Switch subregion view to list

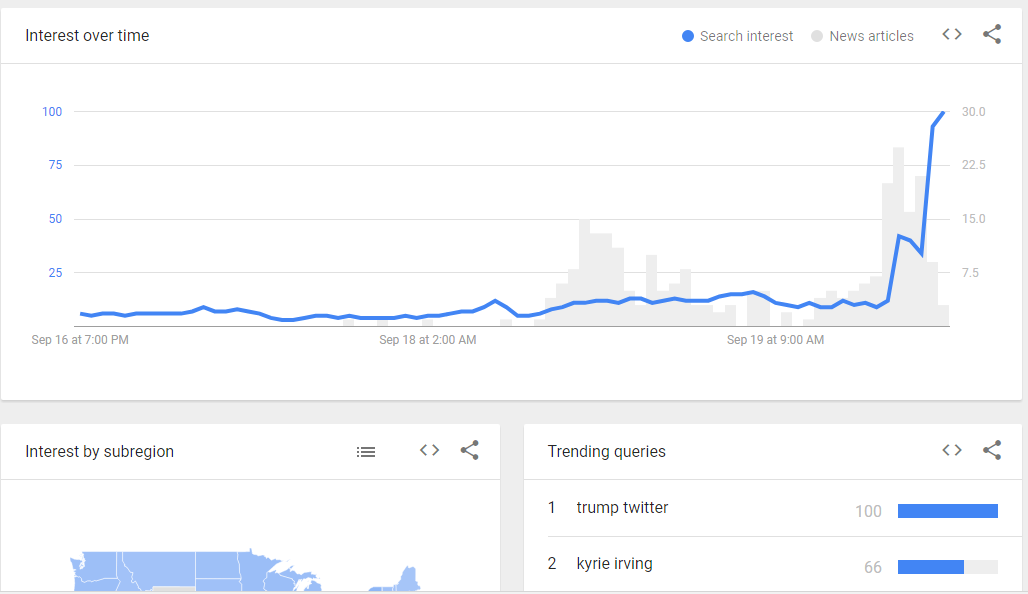coord(366,452)
